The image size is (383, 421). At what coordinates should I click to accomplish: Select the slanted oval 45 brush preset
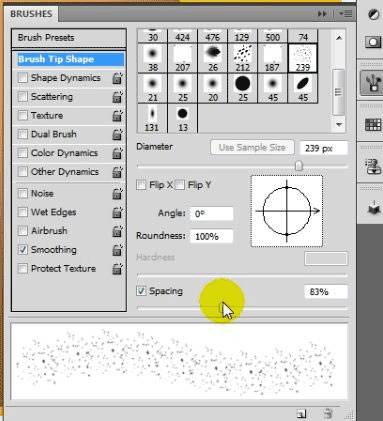click(302, 88)
